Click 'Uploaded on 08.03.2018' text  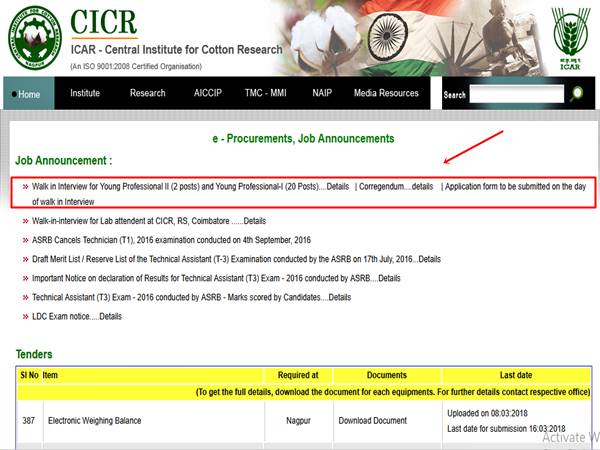click(x=488, y=413)
